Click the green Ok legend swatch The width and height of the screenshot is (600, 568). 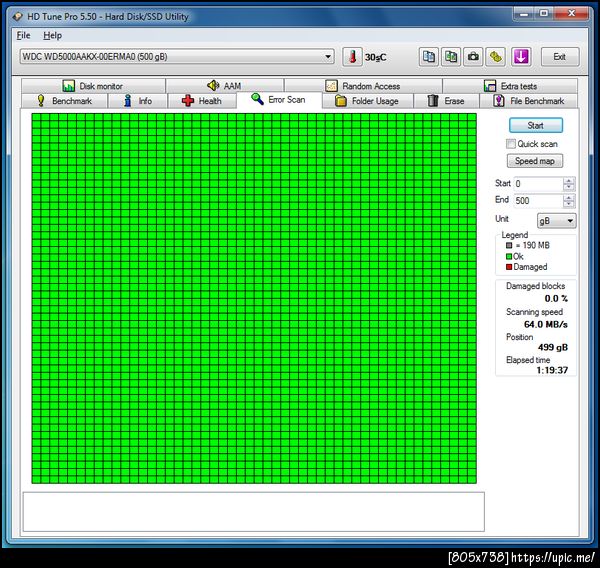click(509, 256)
